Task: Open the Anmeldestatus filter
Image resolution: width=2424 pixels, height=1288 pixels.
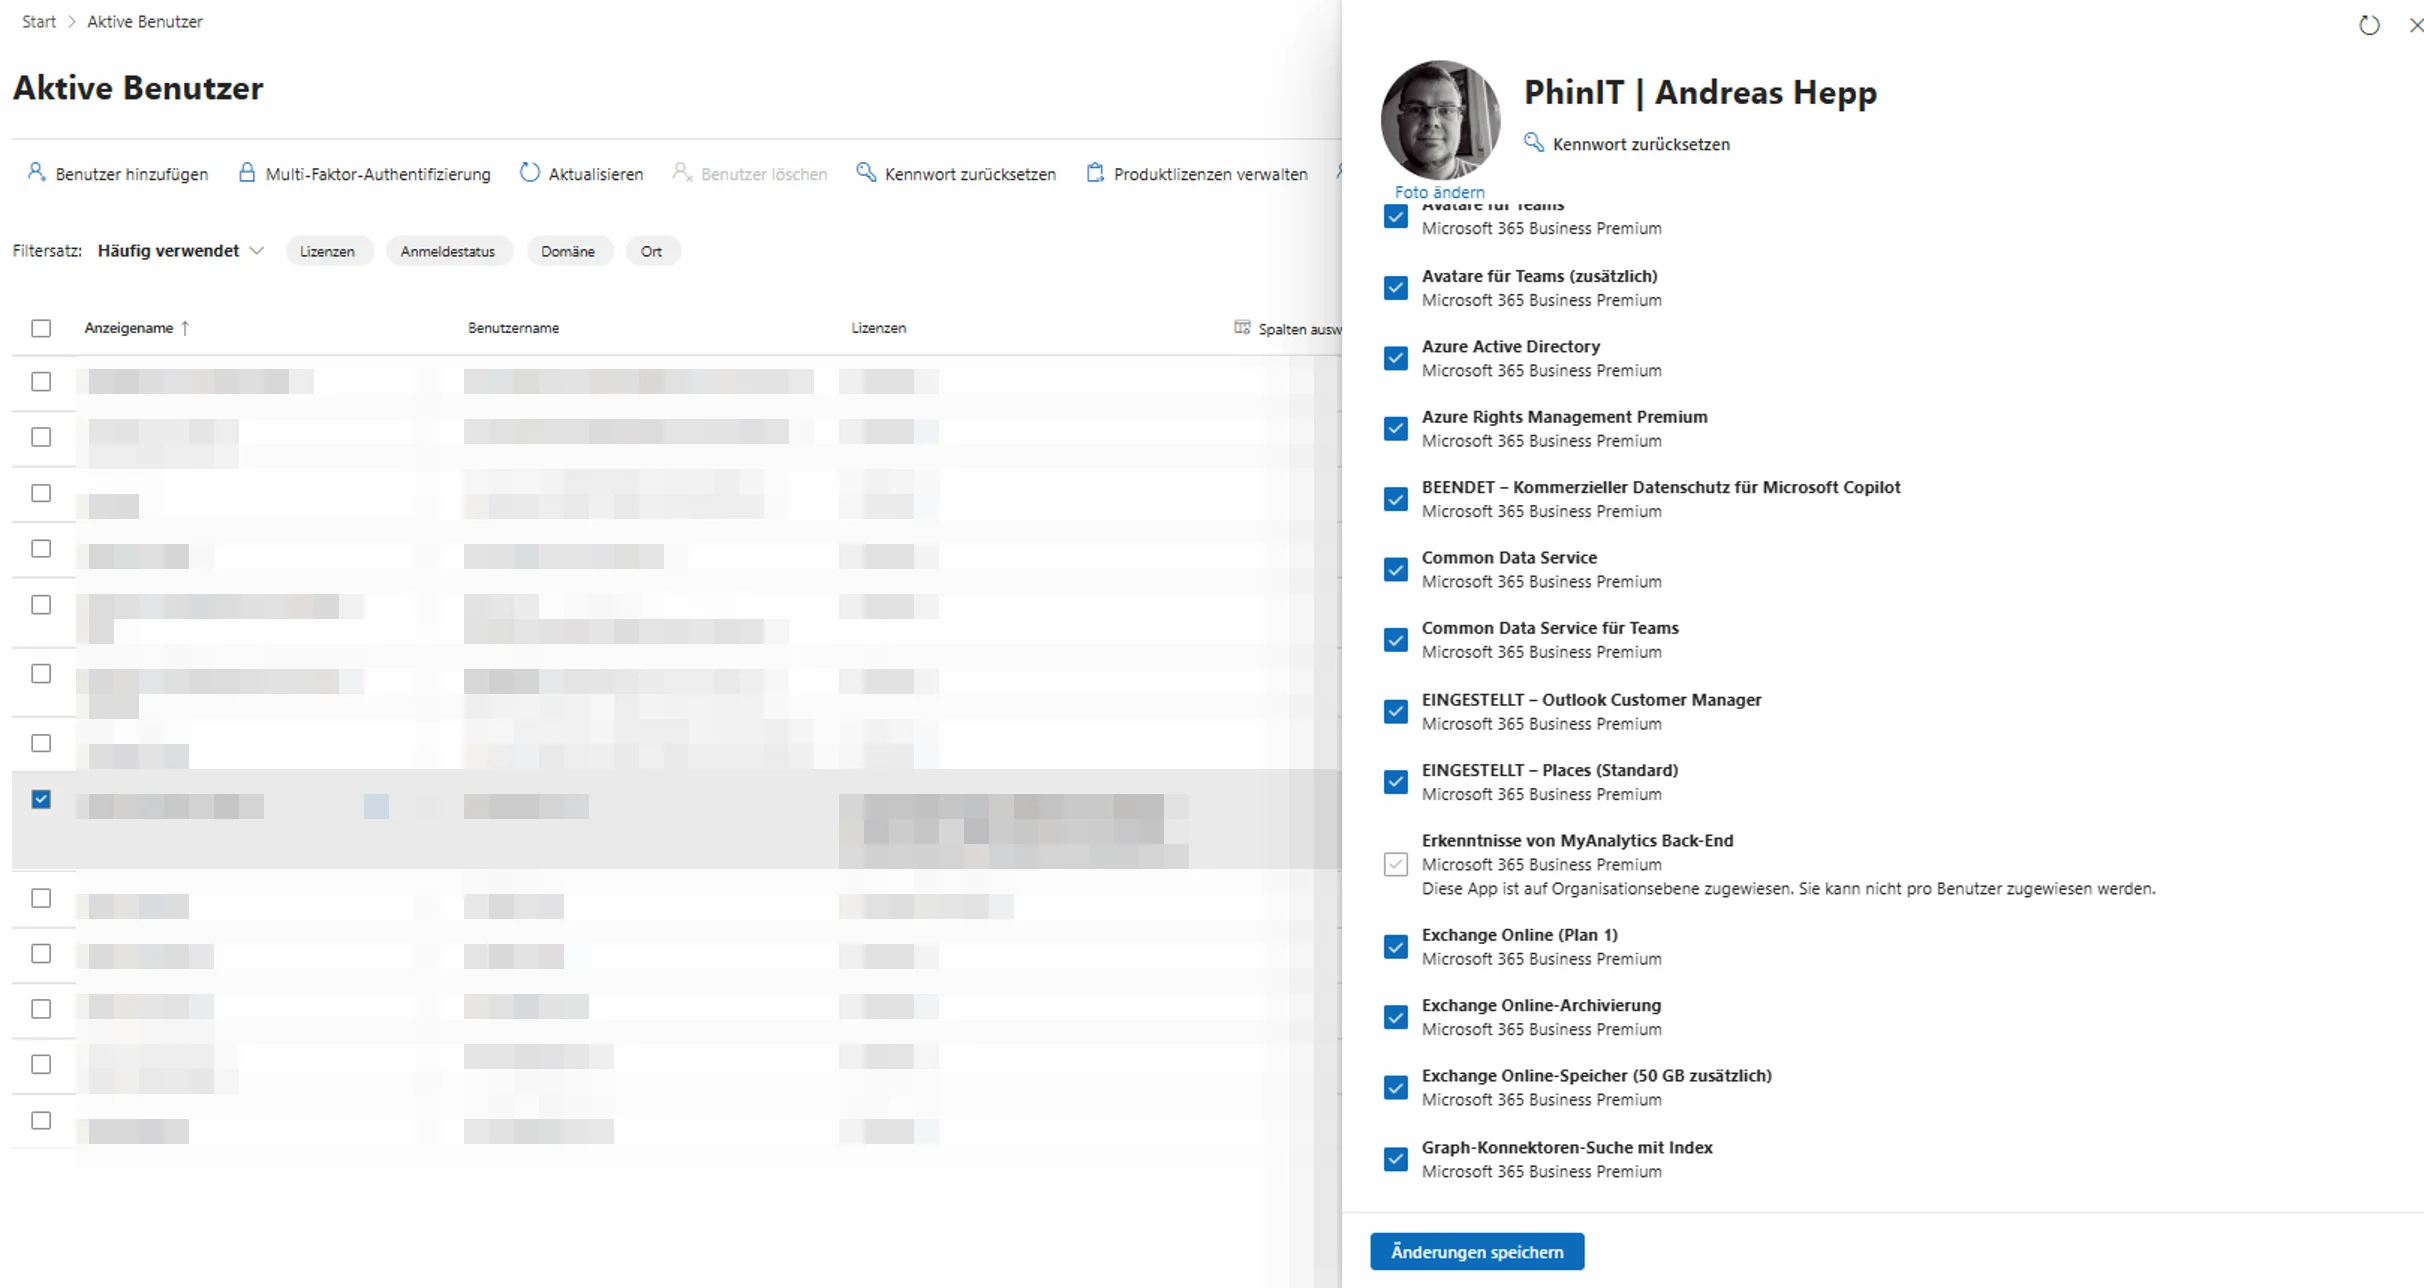Action: 448,251
